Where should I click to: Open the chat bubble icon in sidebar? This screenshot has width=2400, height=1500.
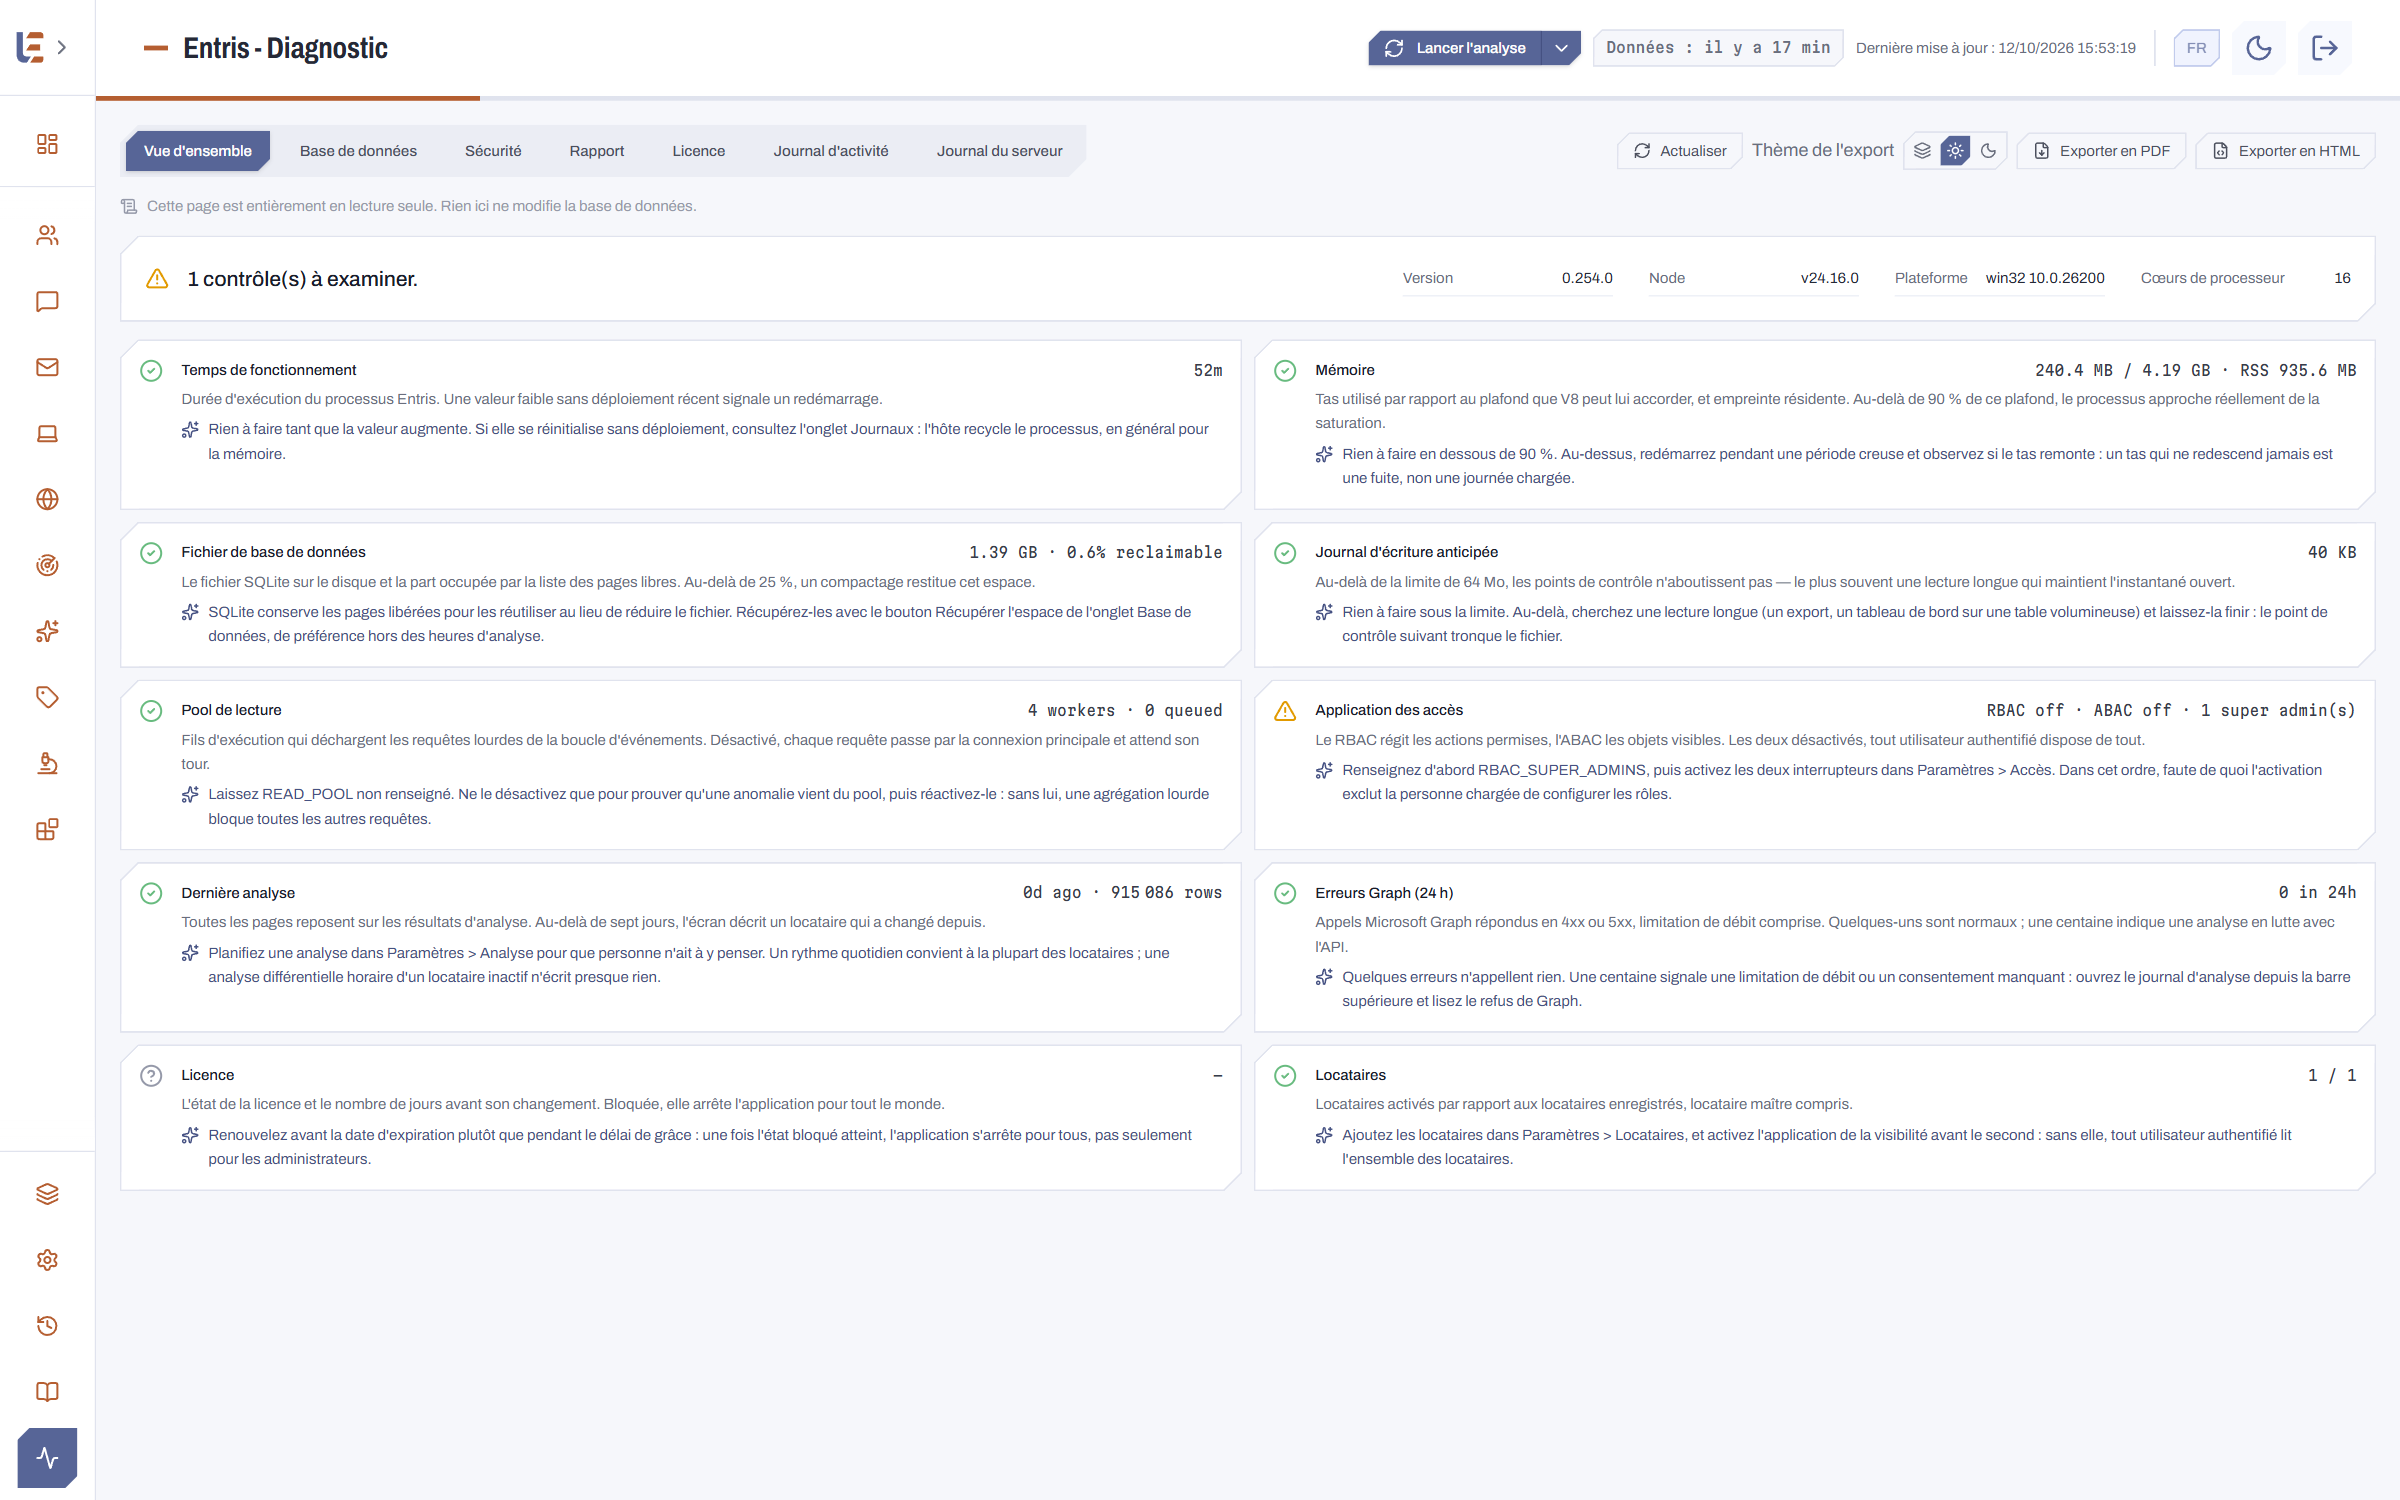click(47, 301)
